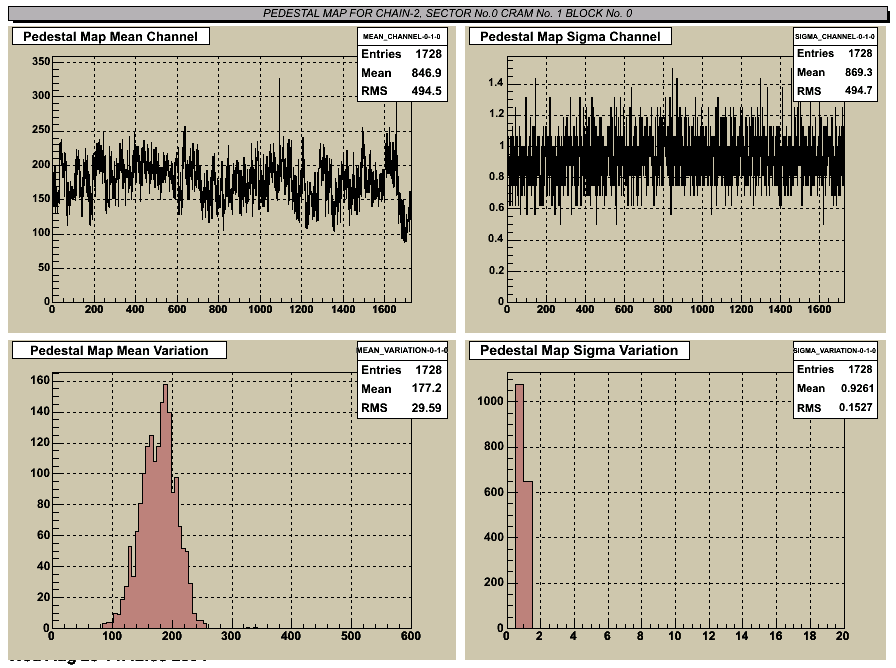Select the 'Pedestal Map Mean Variation' title box
896x668 pixels.
pyautogui.click(x=119, y=350)
